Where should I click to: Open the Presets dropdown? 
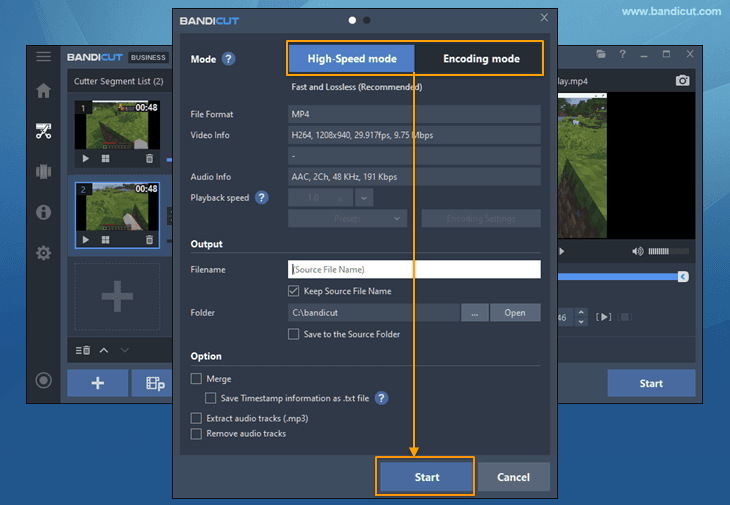click(x=347, y=218)
